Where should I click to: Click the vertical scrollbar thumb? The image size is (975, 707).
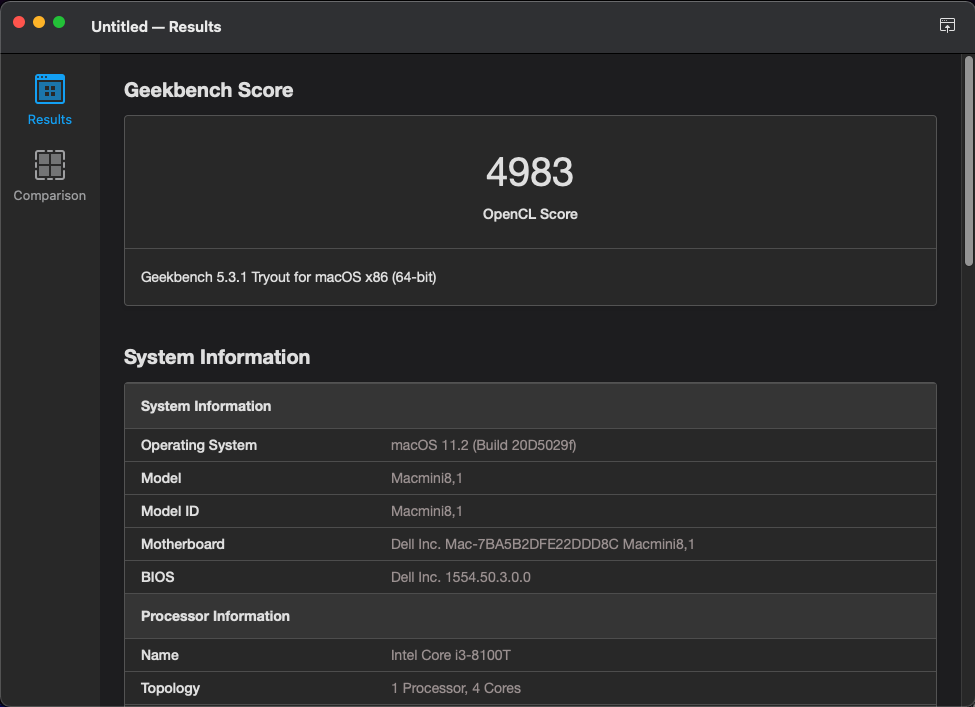click(x=968, y=161)
